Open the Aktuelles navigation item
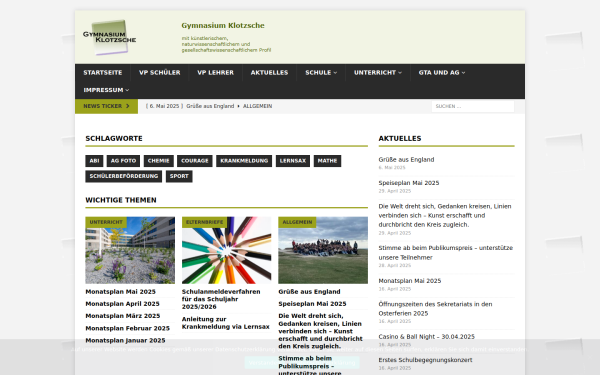The width and height of the screenshot is (600, 375). pyautogui.click(x=269, y=72)
